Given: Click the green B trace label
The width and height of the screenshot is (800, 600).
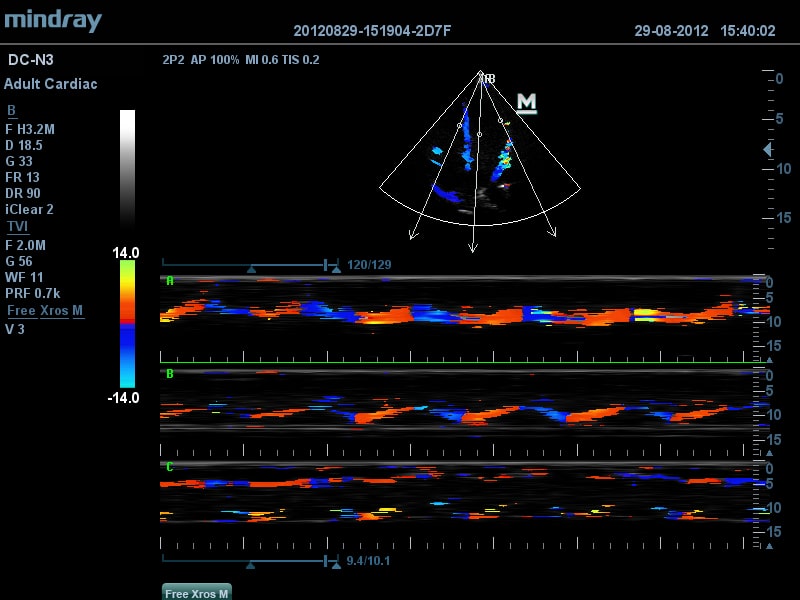Looking at the screenshot, I should click(169, 375).
